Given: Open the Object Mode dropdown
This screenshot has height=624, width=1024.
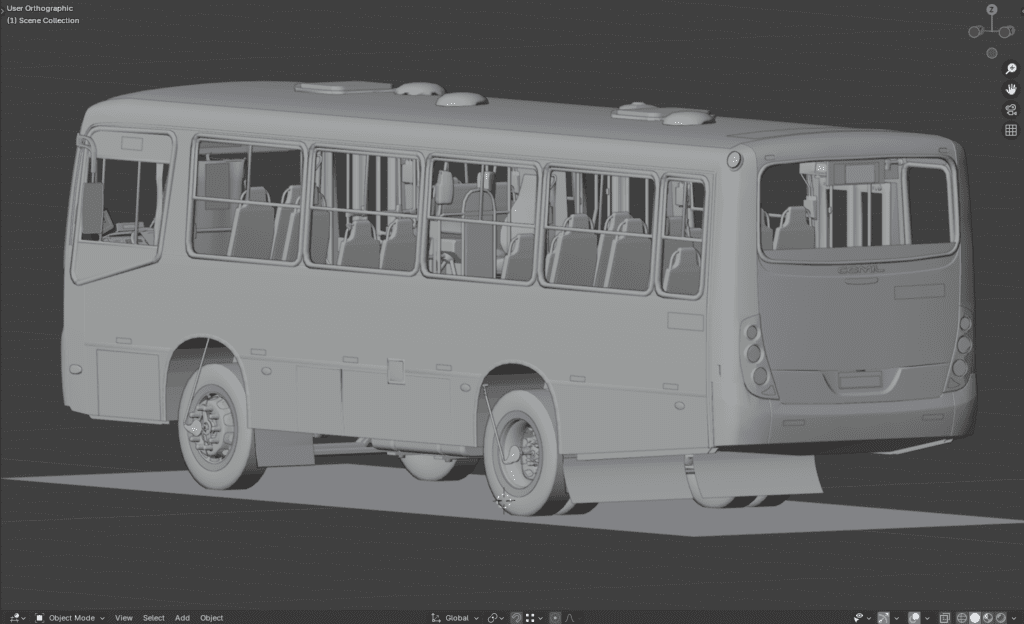Looking at the screenshot, I should (x=70, y=618).
